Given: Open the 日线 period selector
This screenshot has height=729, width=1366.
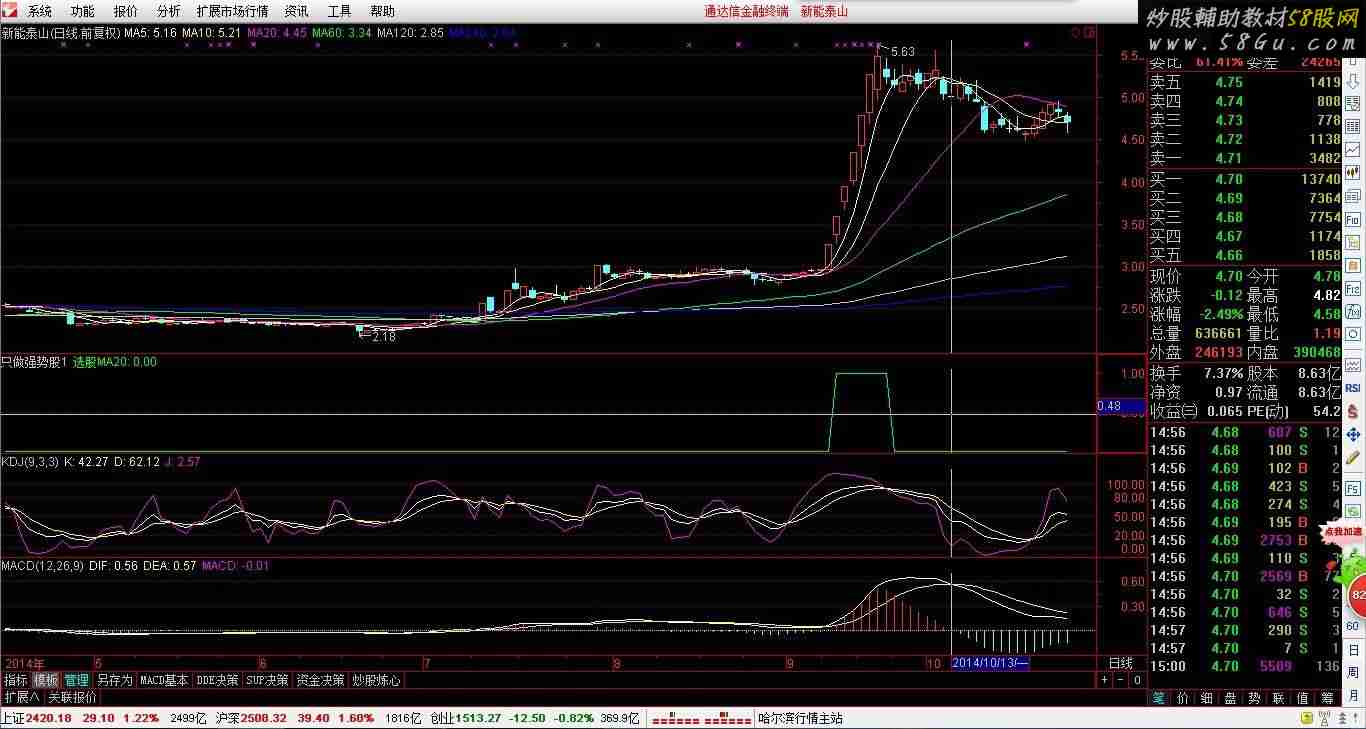Looking at the screenshot, I should coord(1121,663).
